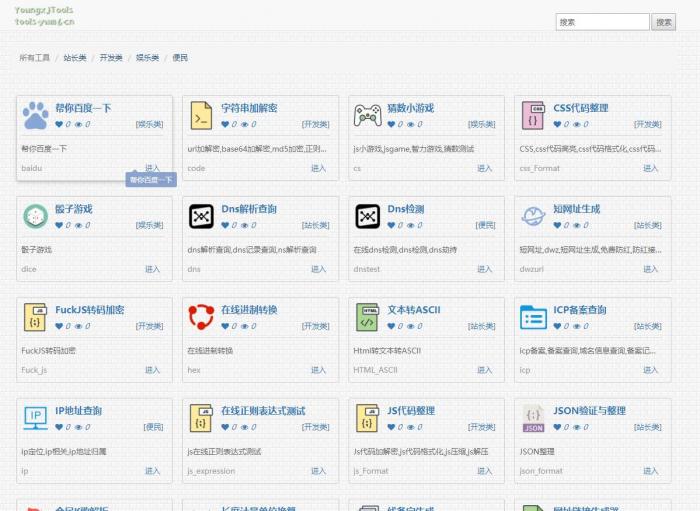Show the 便民 category tools
700x511 pixels.
pyautogui.click(x=180, y=58)
